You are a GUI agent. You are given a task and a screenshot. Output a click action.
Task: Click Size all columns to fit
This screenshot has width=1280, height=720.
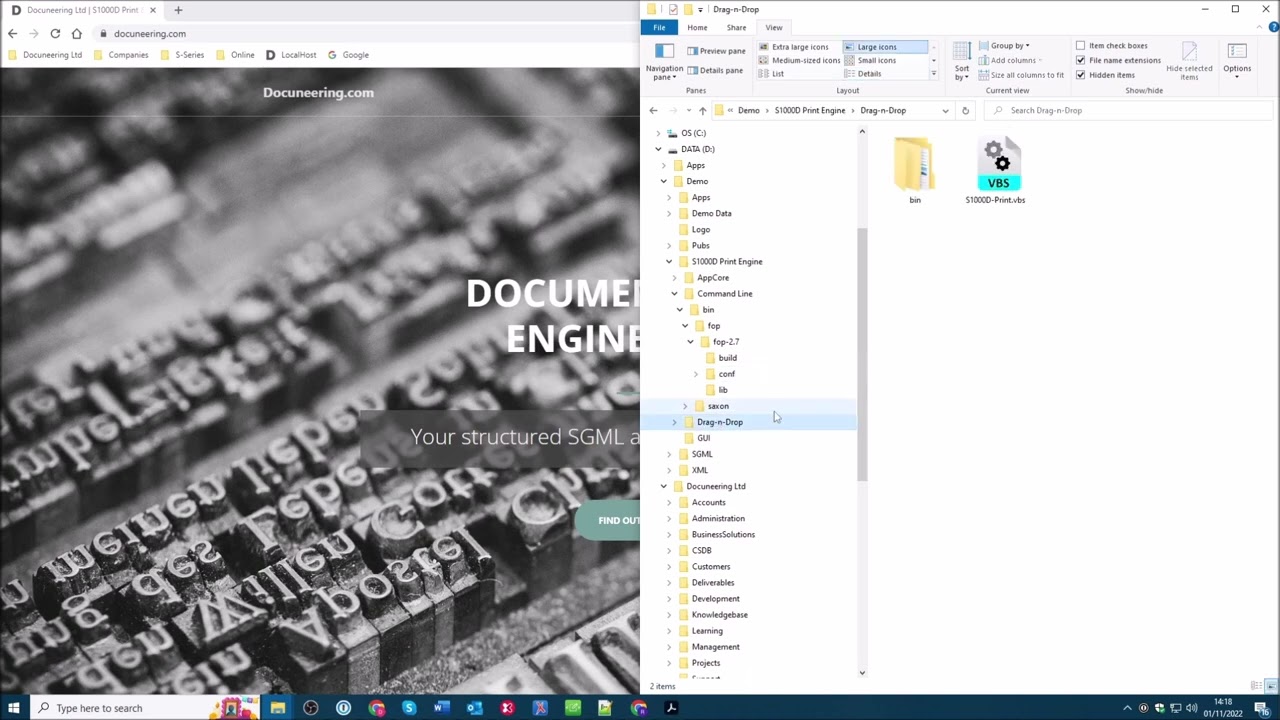point(1020,75)
